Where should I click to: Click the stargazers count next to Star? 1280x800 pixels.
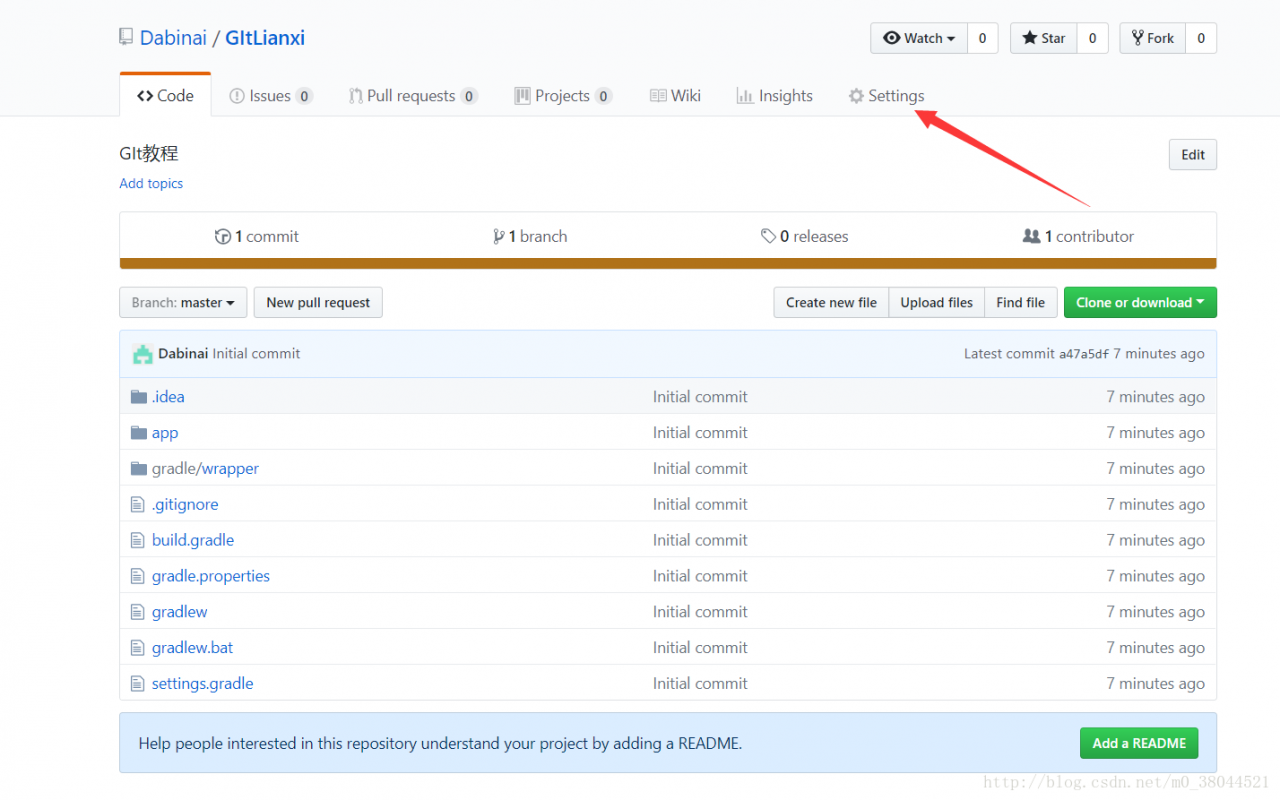tap(1092, 38)
